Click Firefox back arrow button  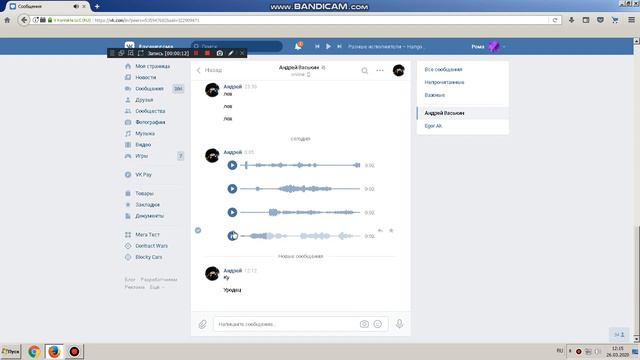click(24, 20)
